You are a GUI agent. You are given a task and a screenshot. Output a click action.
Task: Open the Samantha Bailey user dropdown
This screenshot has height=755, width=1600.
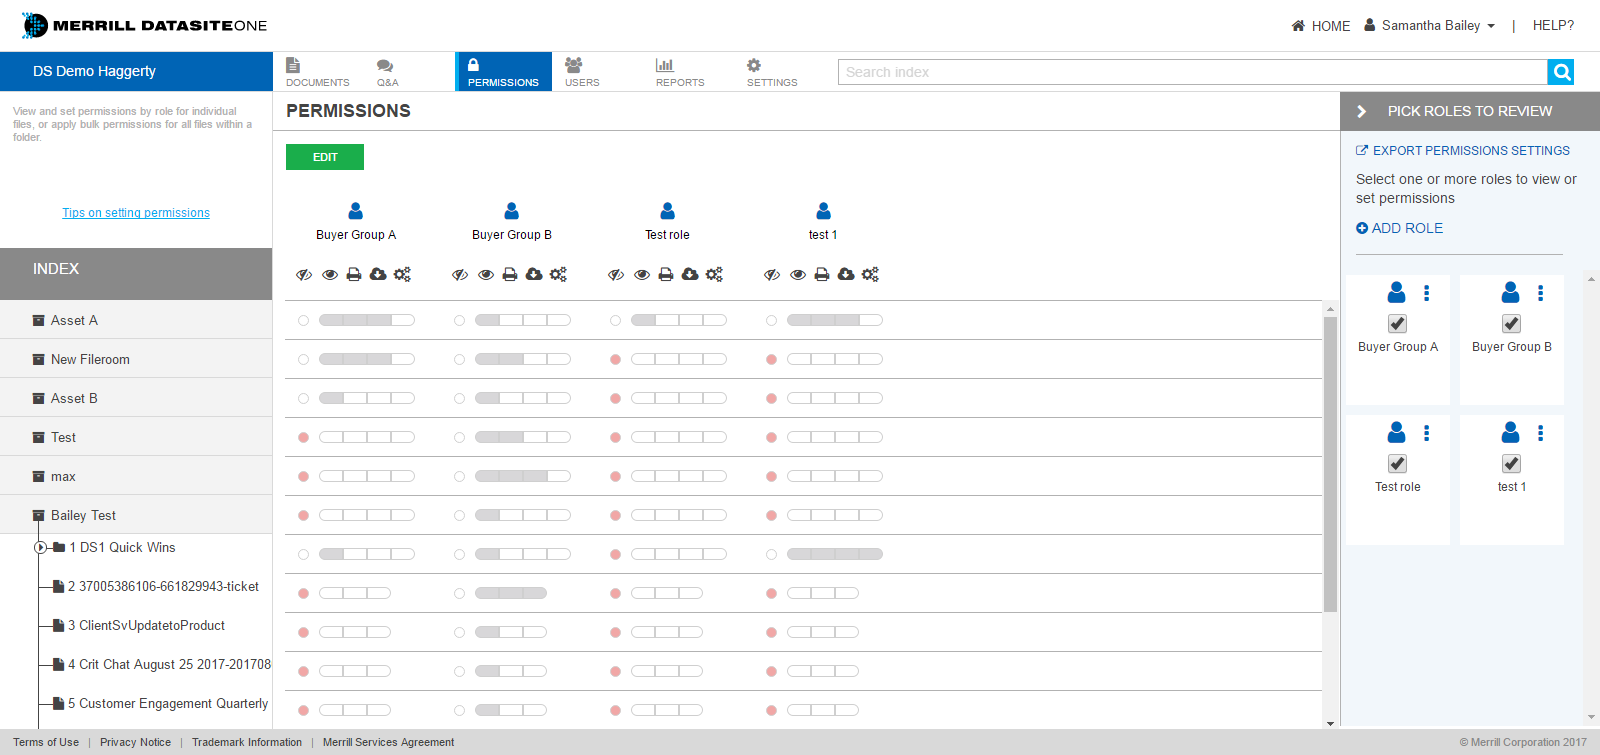pos(1430,26)
